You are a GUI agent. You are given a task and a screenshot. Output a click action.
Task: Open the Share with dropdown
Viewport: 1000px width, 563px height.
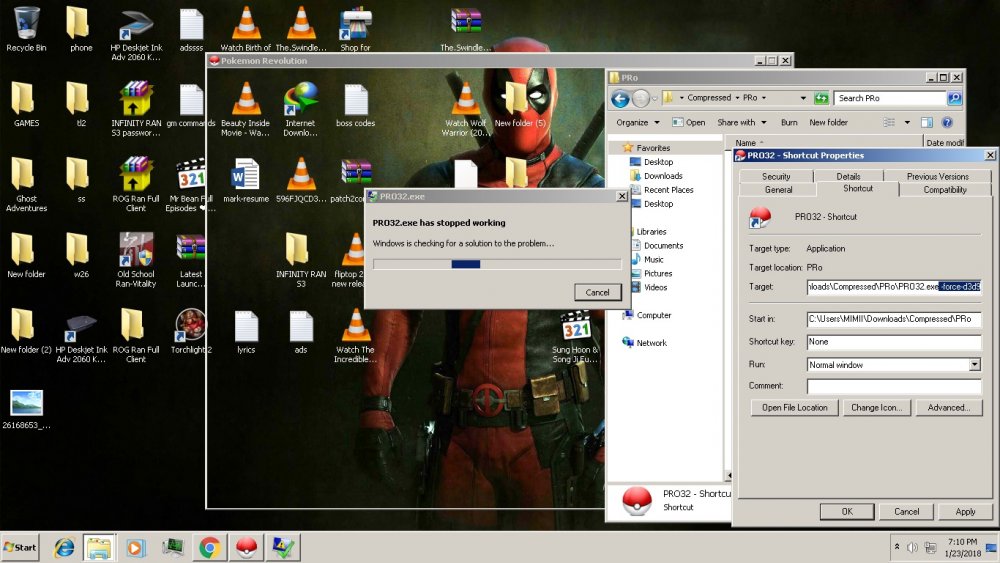(x=741, y=122)
